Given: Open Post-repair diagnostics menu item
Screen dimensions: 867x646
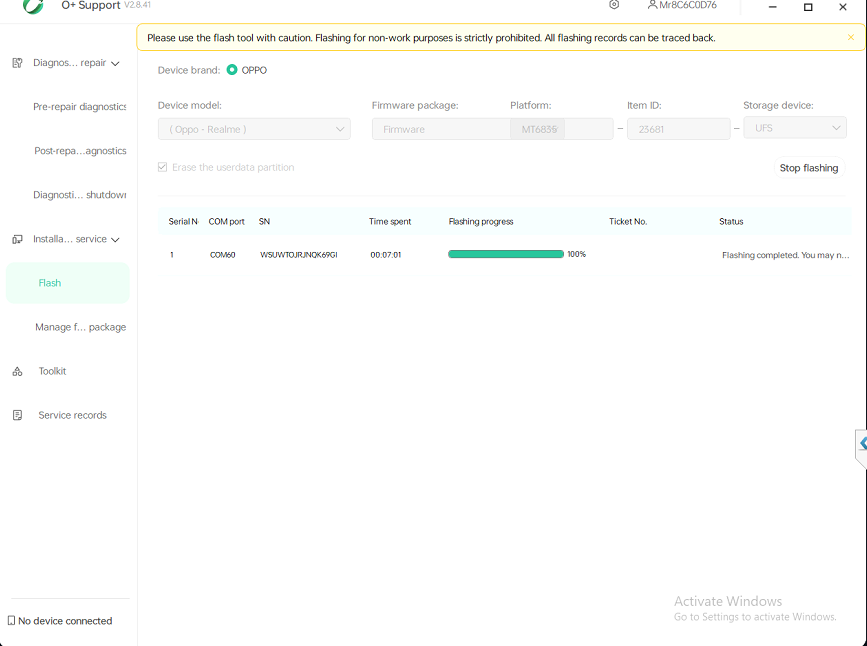Looking at the screenshot, I should click(80, 151).
